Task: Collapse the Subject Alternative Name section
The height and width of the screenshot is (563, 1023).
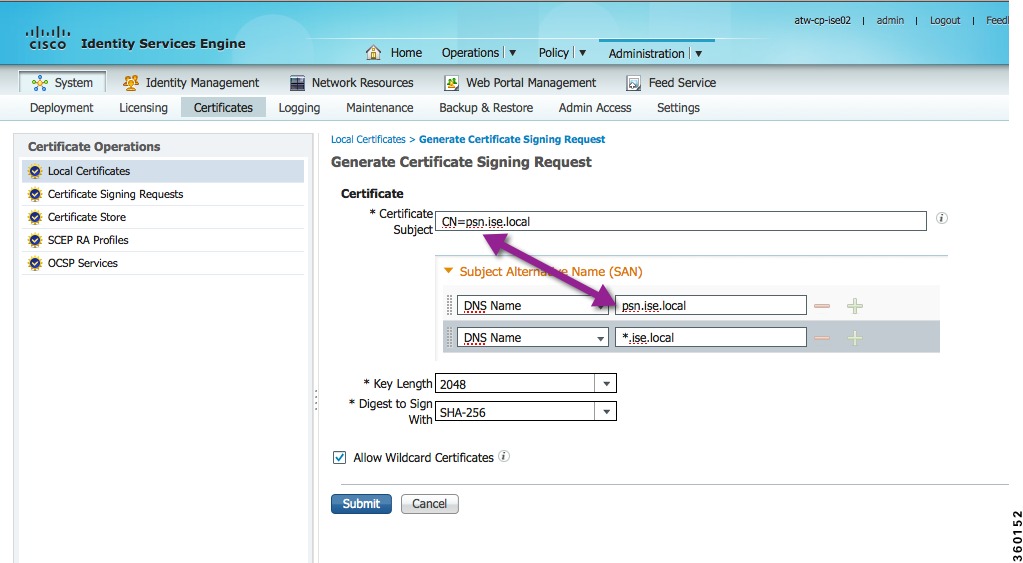Action: 448,271
